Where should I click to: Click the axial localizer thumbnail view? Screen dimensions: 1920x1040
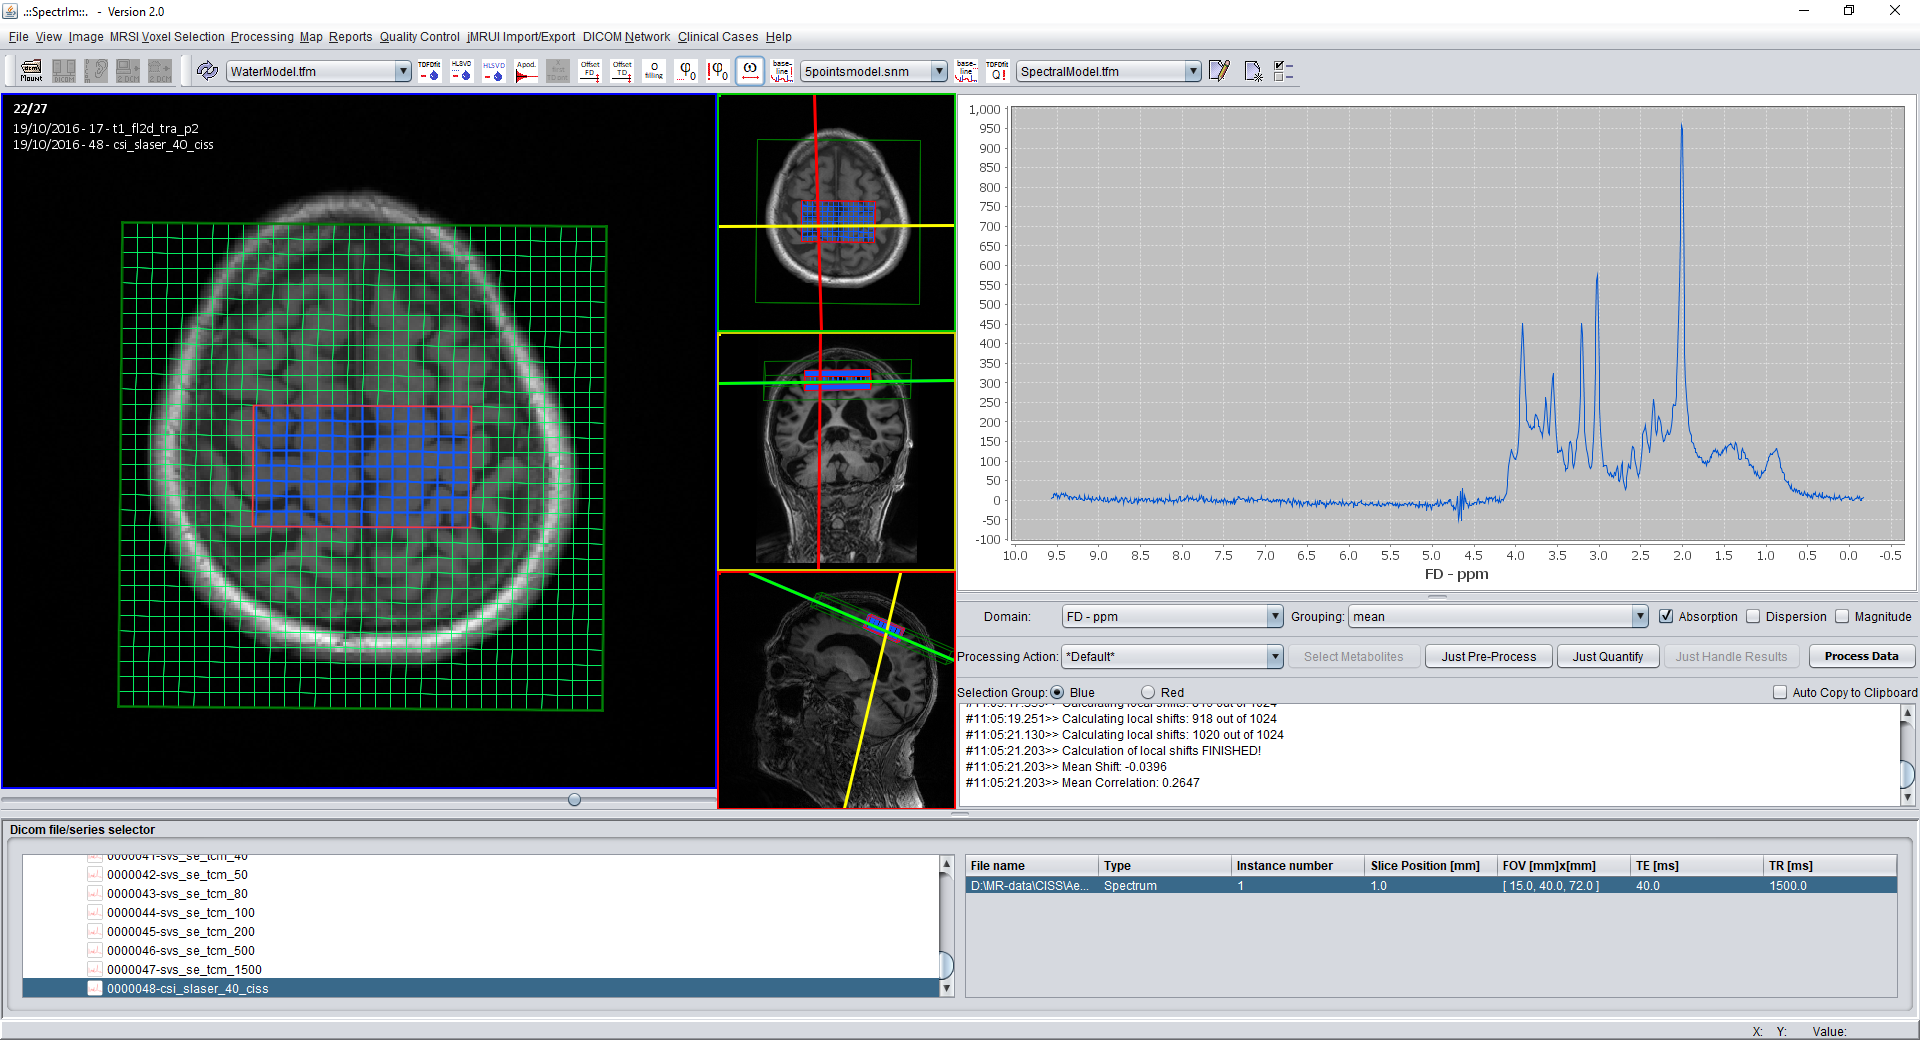(x=836, y=213)
